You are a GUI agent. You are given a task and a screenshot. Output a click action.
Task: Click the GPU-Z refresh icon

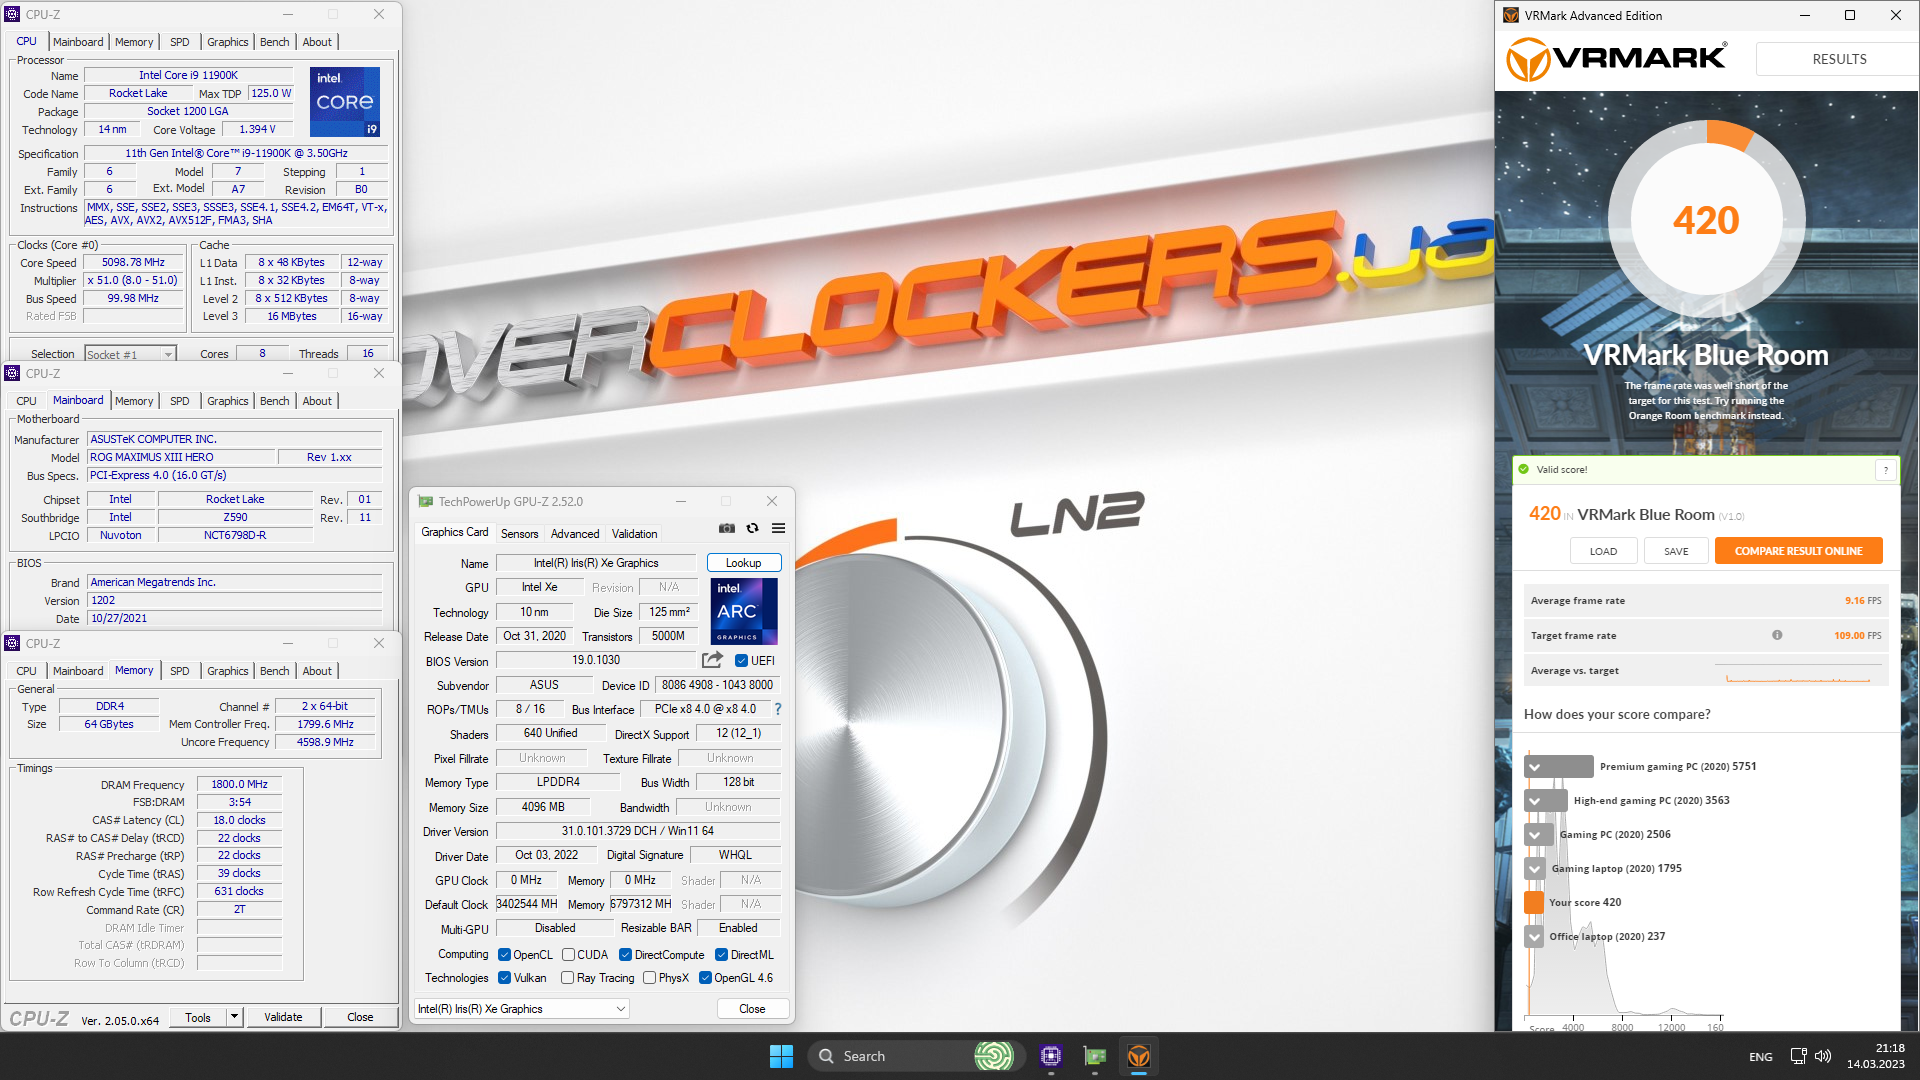(x=752, y=528)
